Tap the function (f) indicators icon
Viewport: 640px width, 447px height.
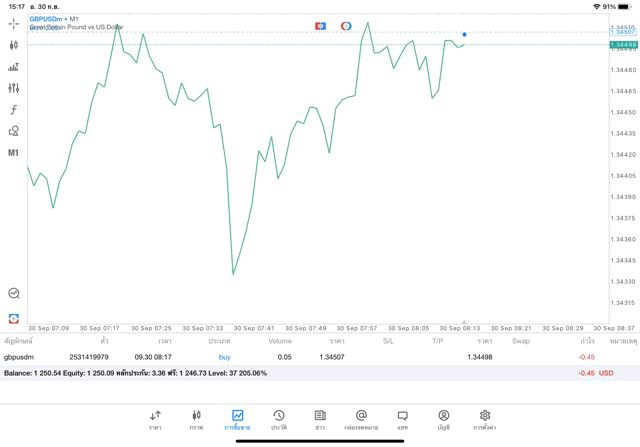tap(13, 110)
